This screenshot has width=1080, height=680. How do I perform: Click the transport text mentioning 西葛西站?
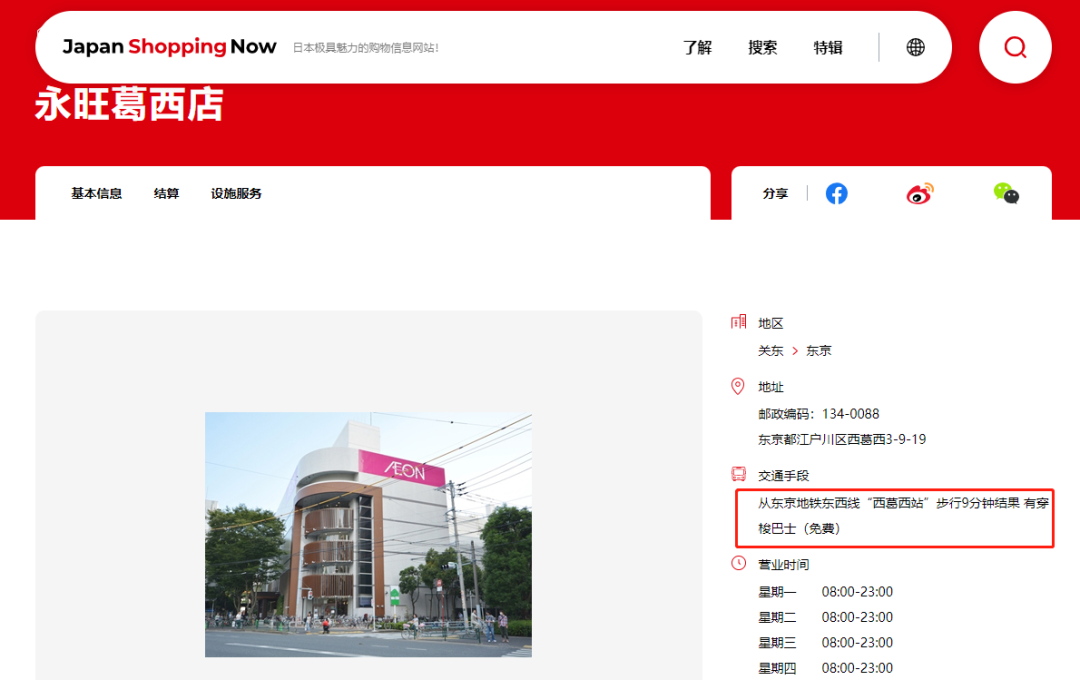pos(903,516)
